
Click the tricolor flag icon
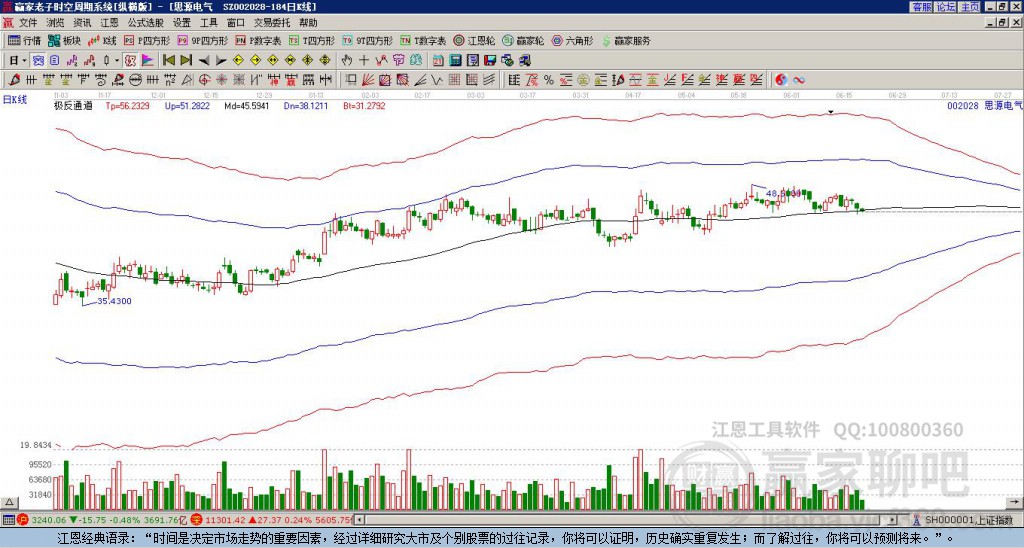[148, 61]
